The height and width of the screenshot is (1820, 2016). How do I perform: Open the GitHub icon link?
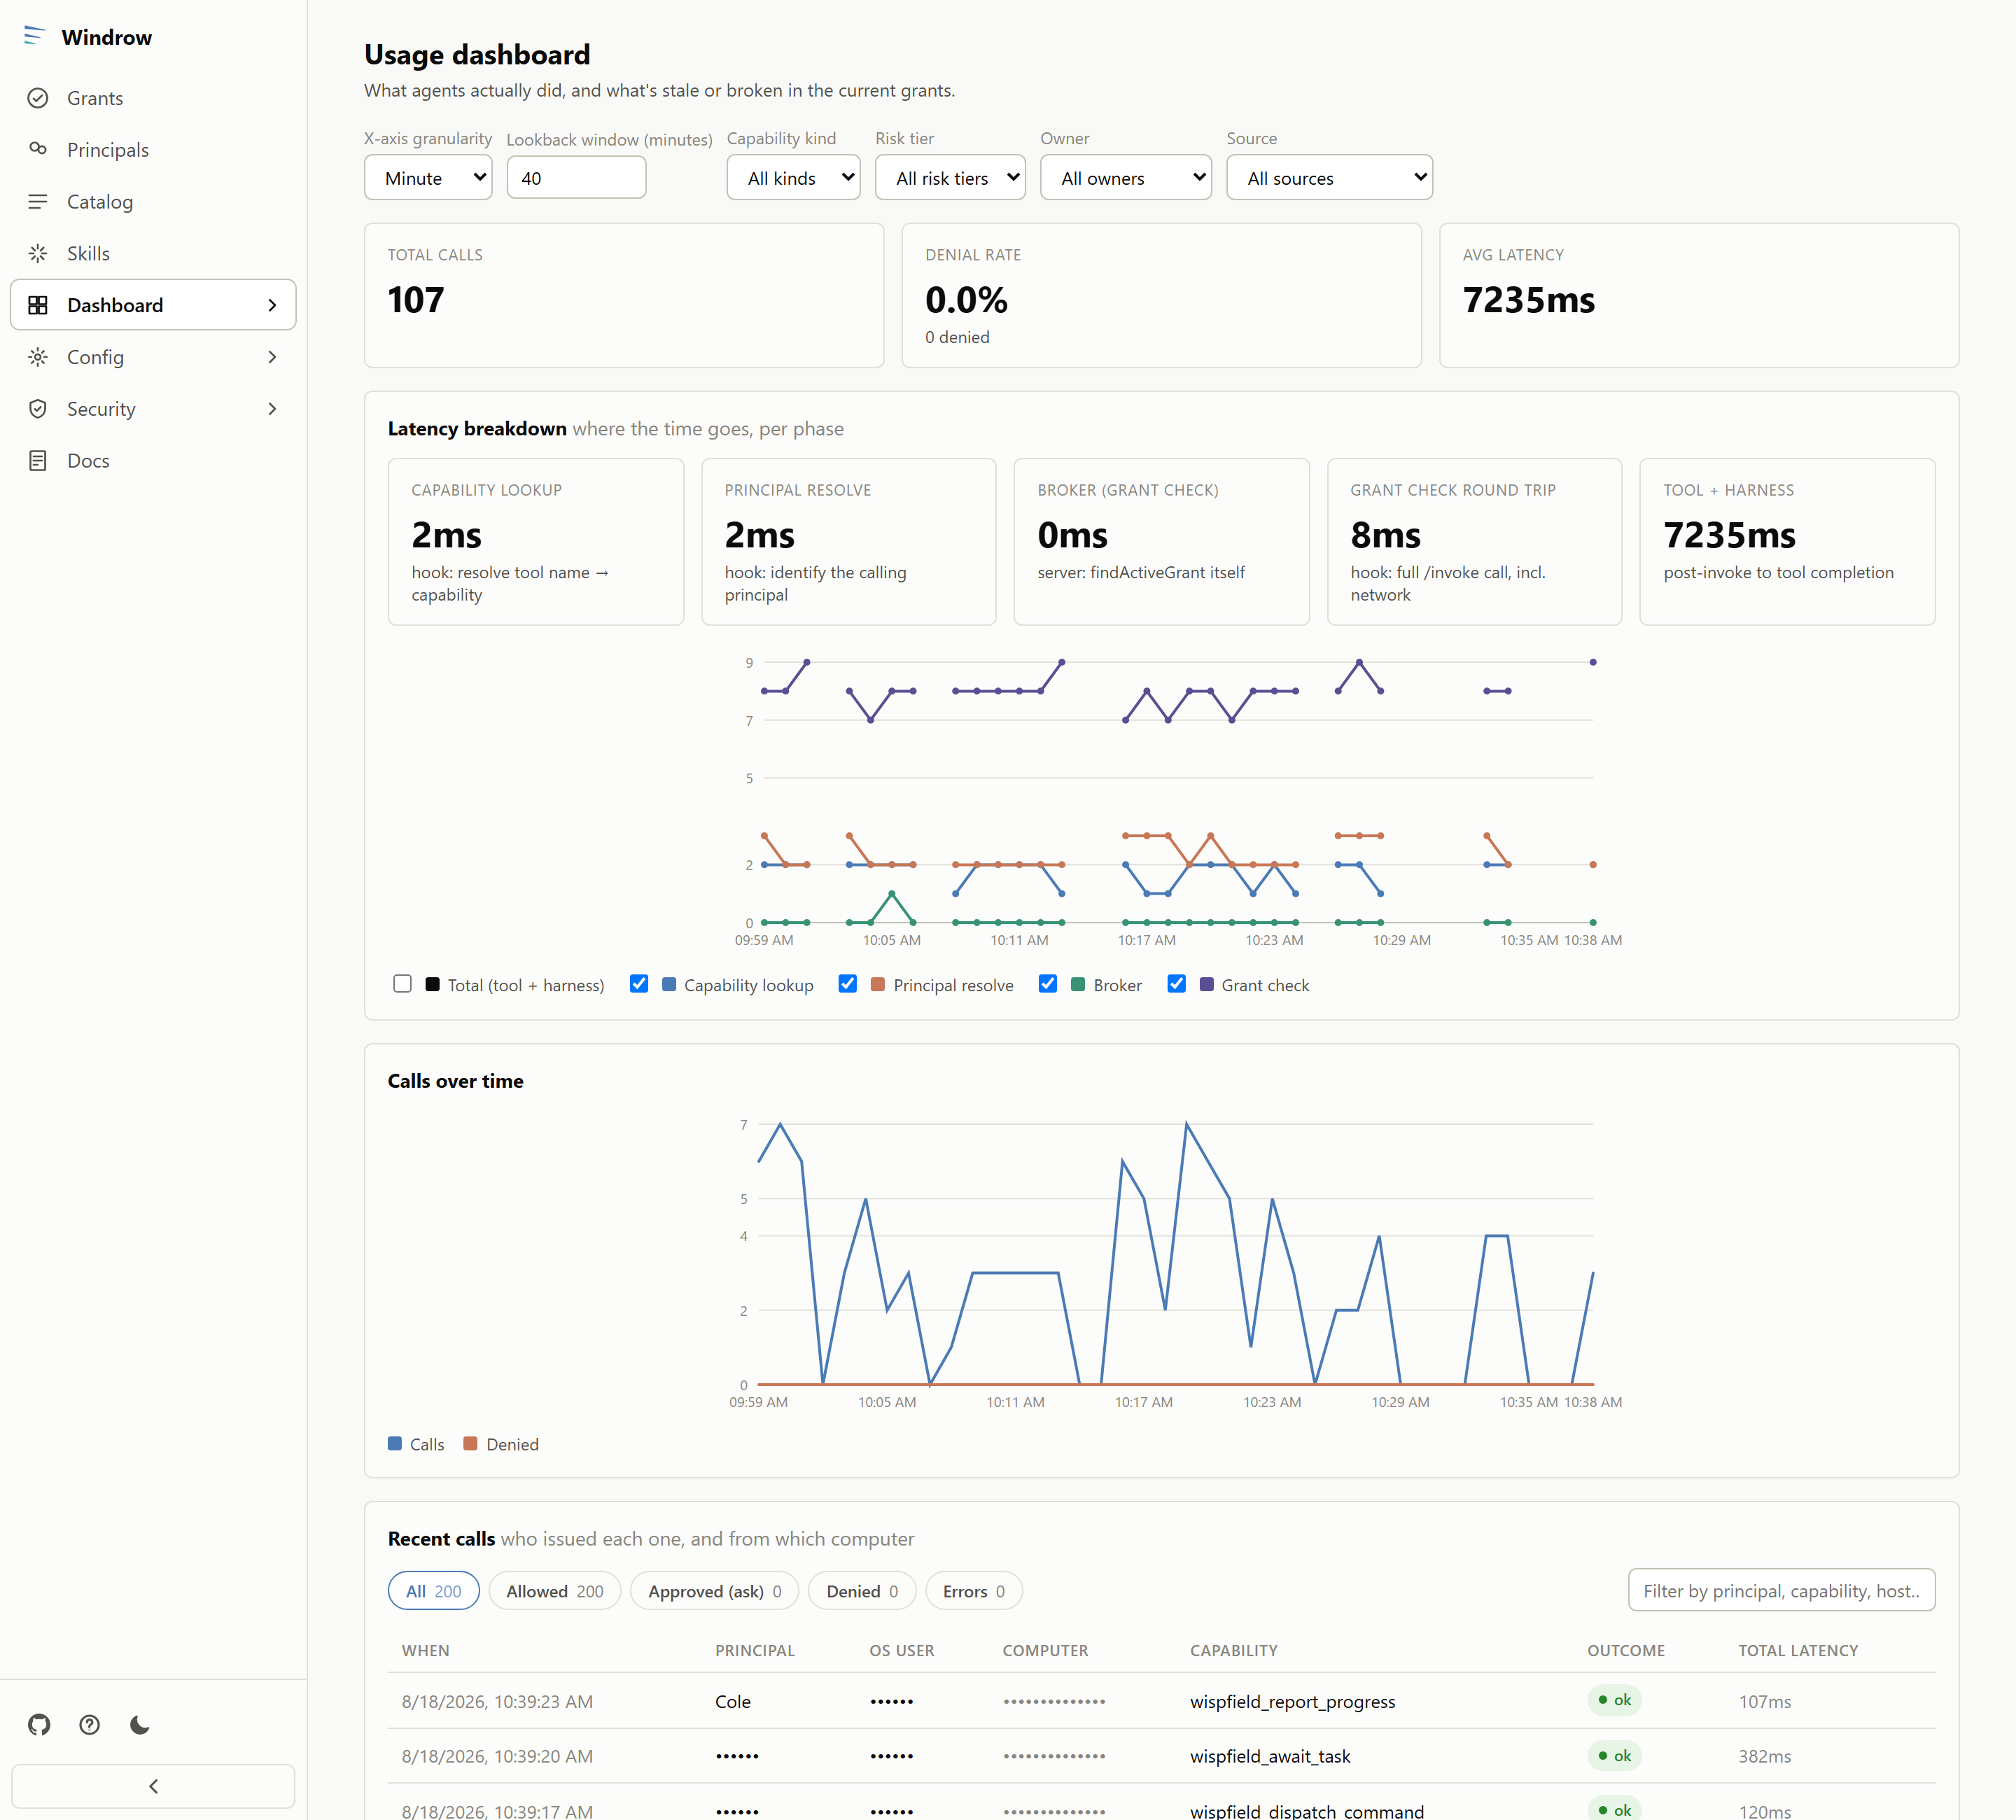click(39, 1724)
